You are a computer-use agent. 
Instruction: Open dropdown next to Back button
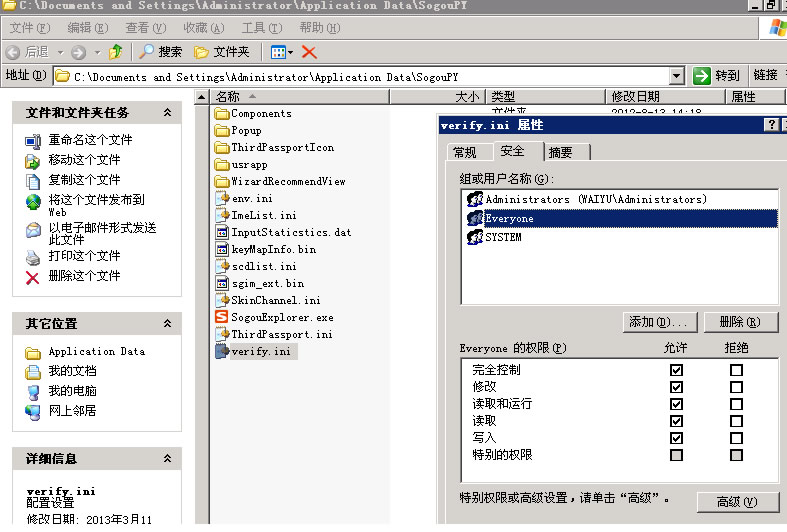pyautogui.click(x=60, y=52)
